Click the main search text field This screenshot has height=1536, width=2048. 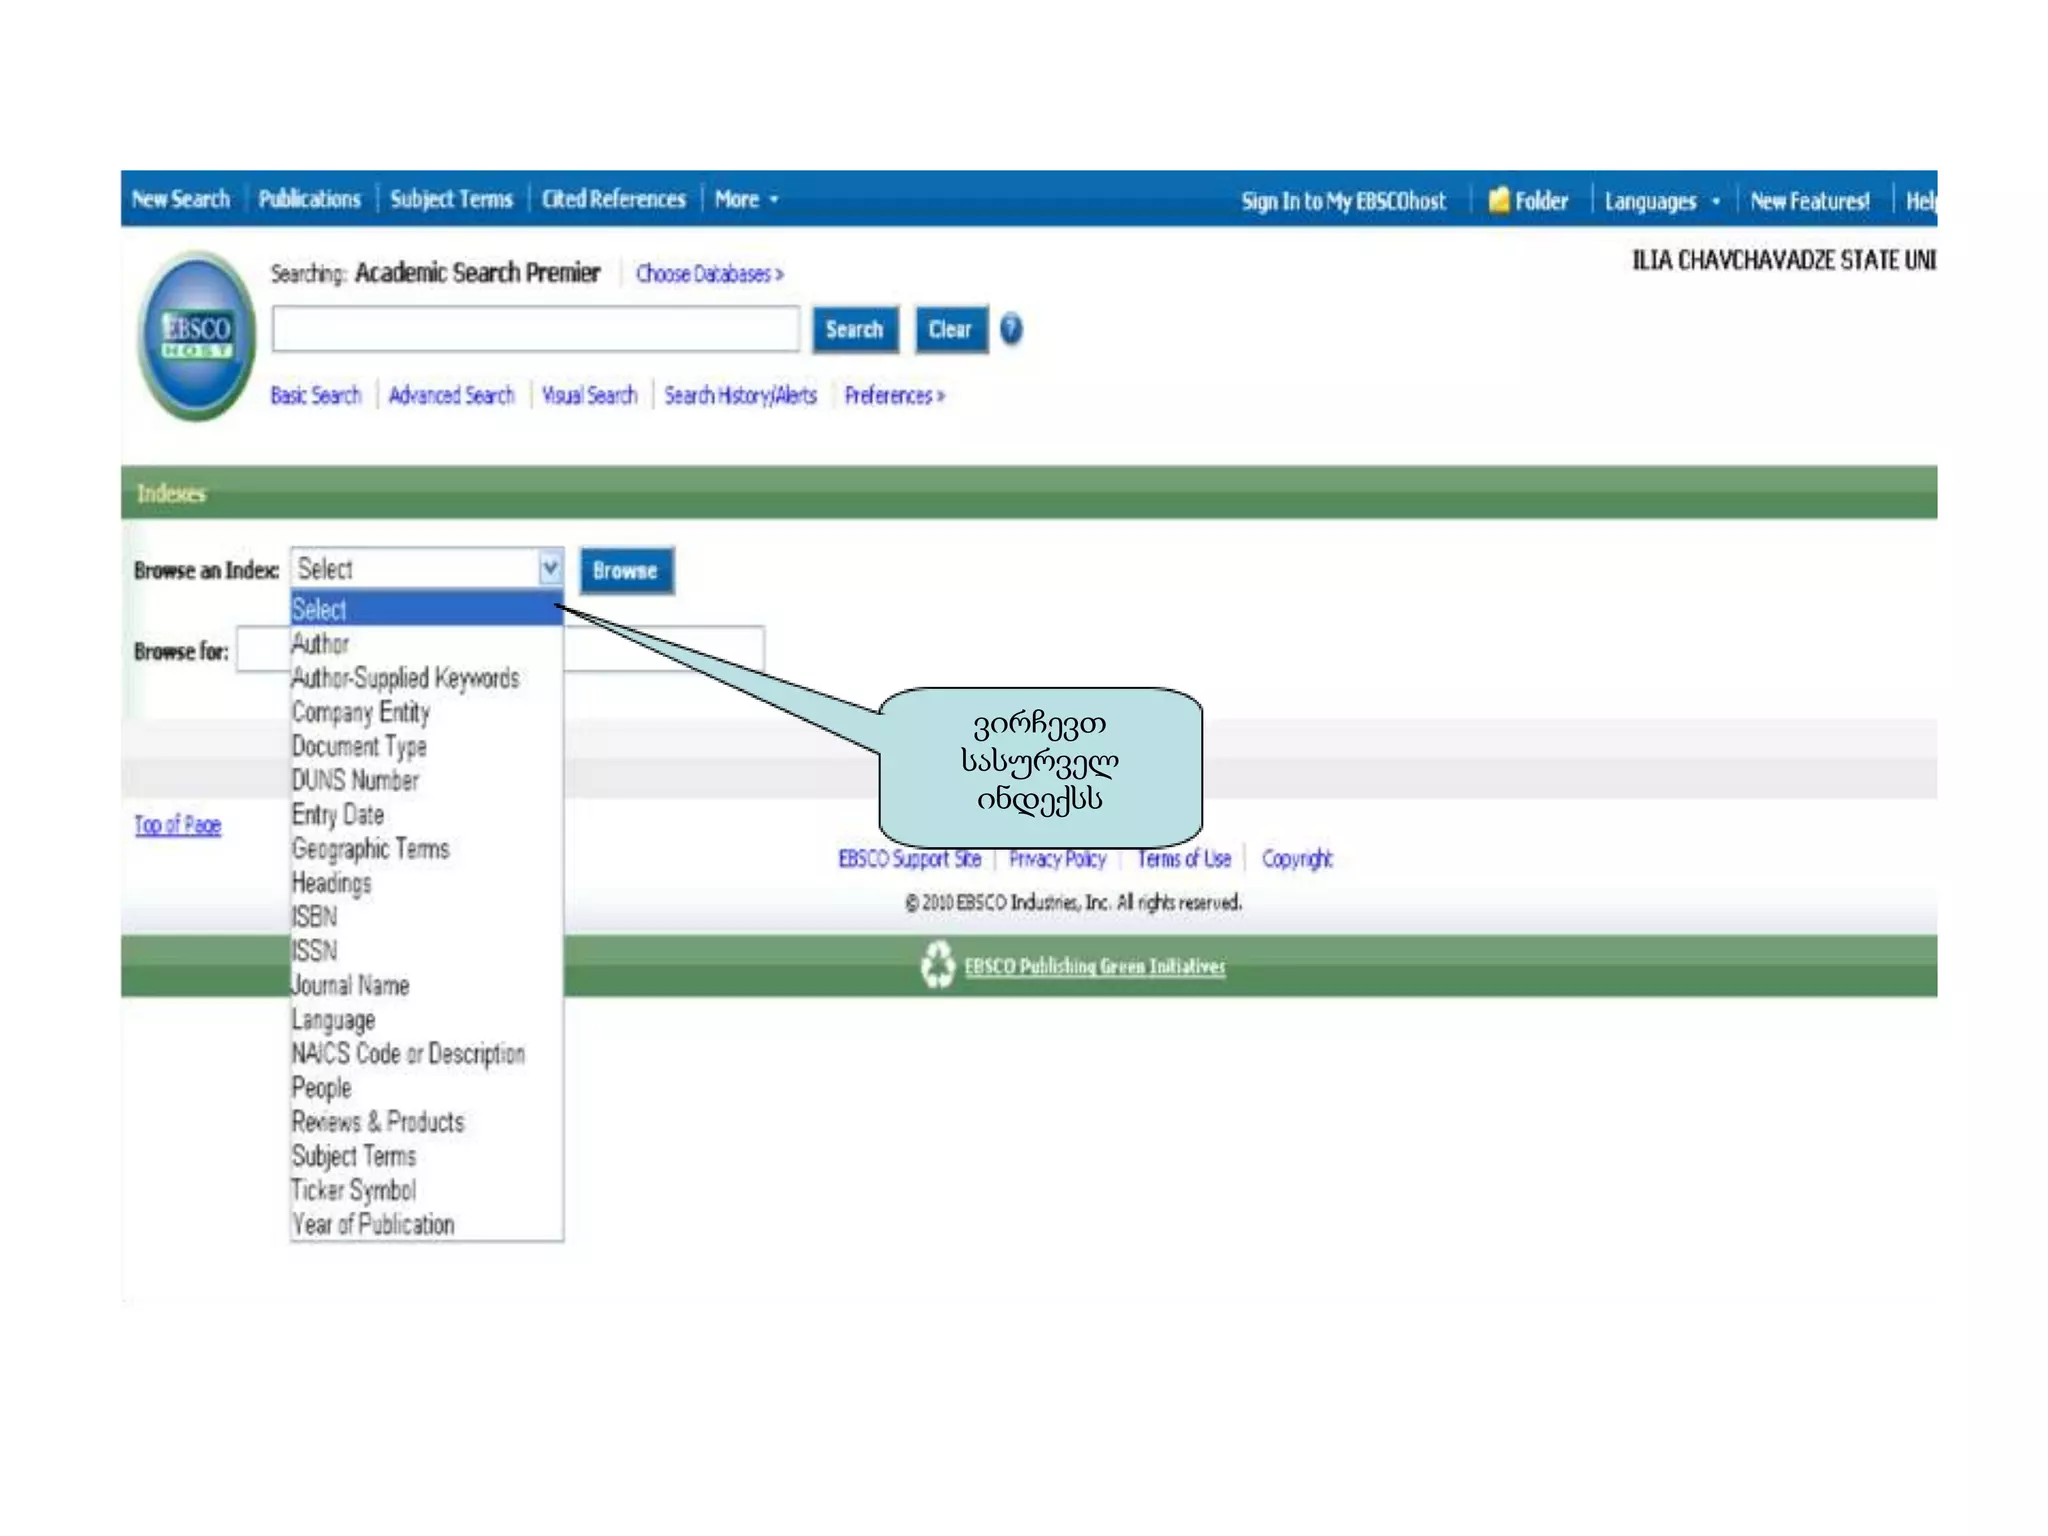pyautogui.click(x=535, y=329)
